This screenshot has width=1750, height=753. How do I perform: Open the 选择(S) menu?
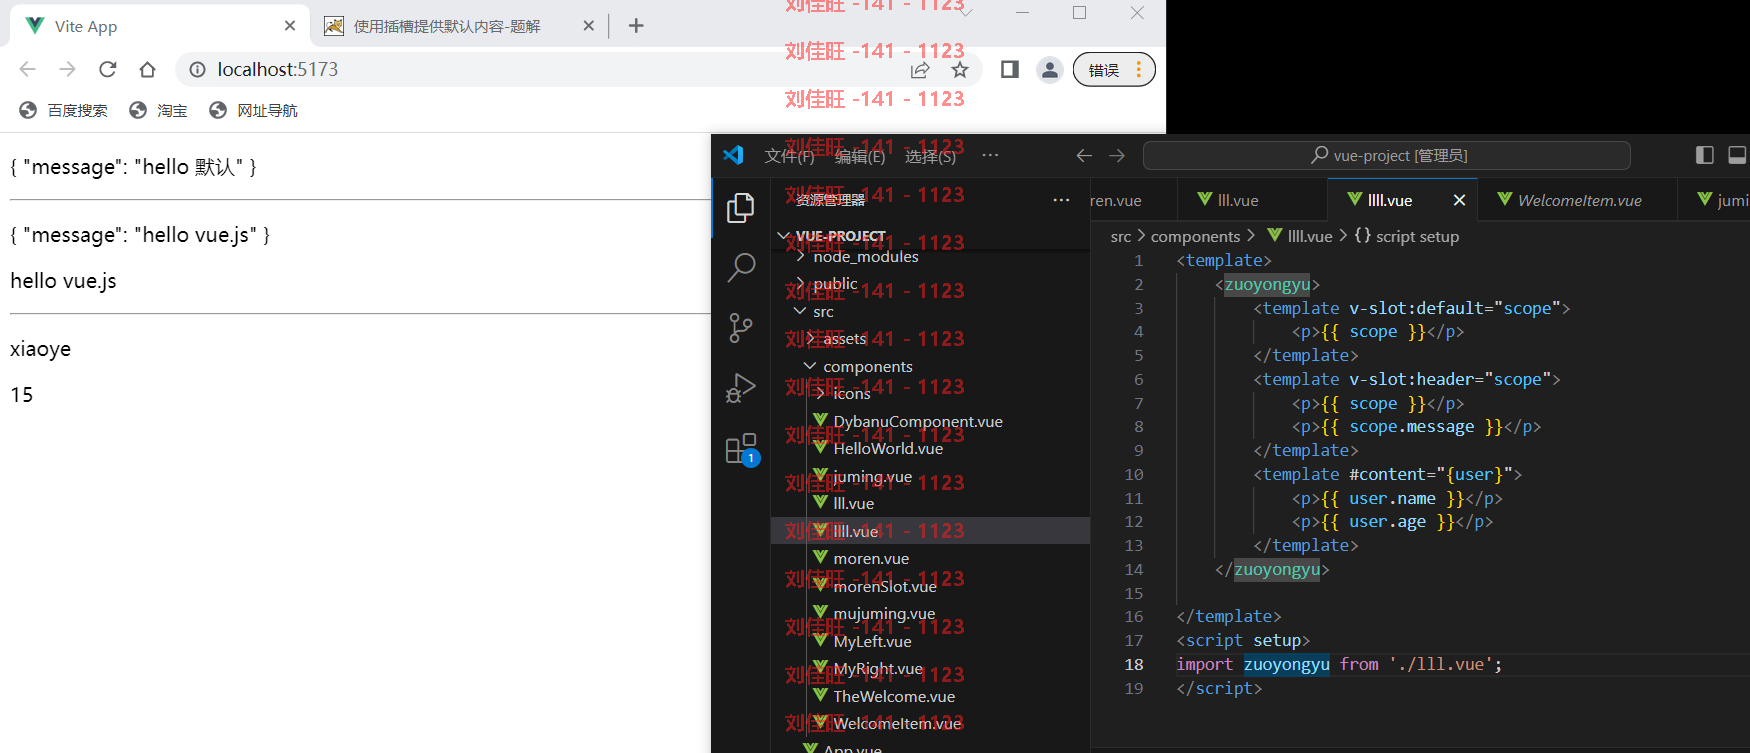point(931,156)
